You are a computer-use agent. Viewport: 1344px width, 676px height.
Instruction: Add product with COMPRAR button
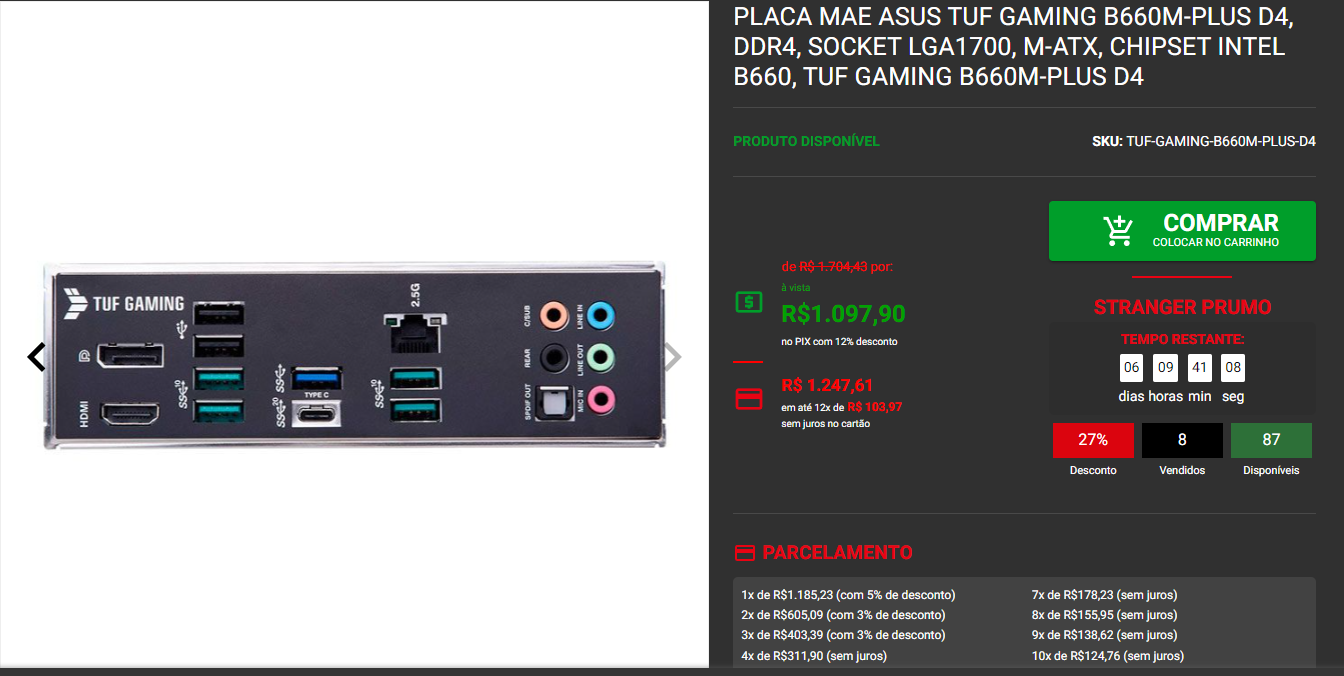(1182, 231)
